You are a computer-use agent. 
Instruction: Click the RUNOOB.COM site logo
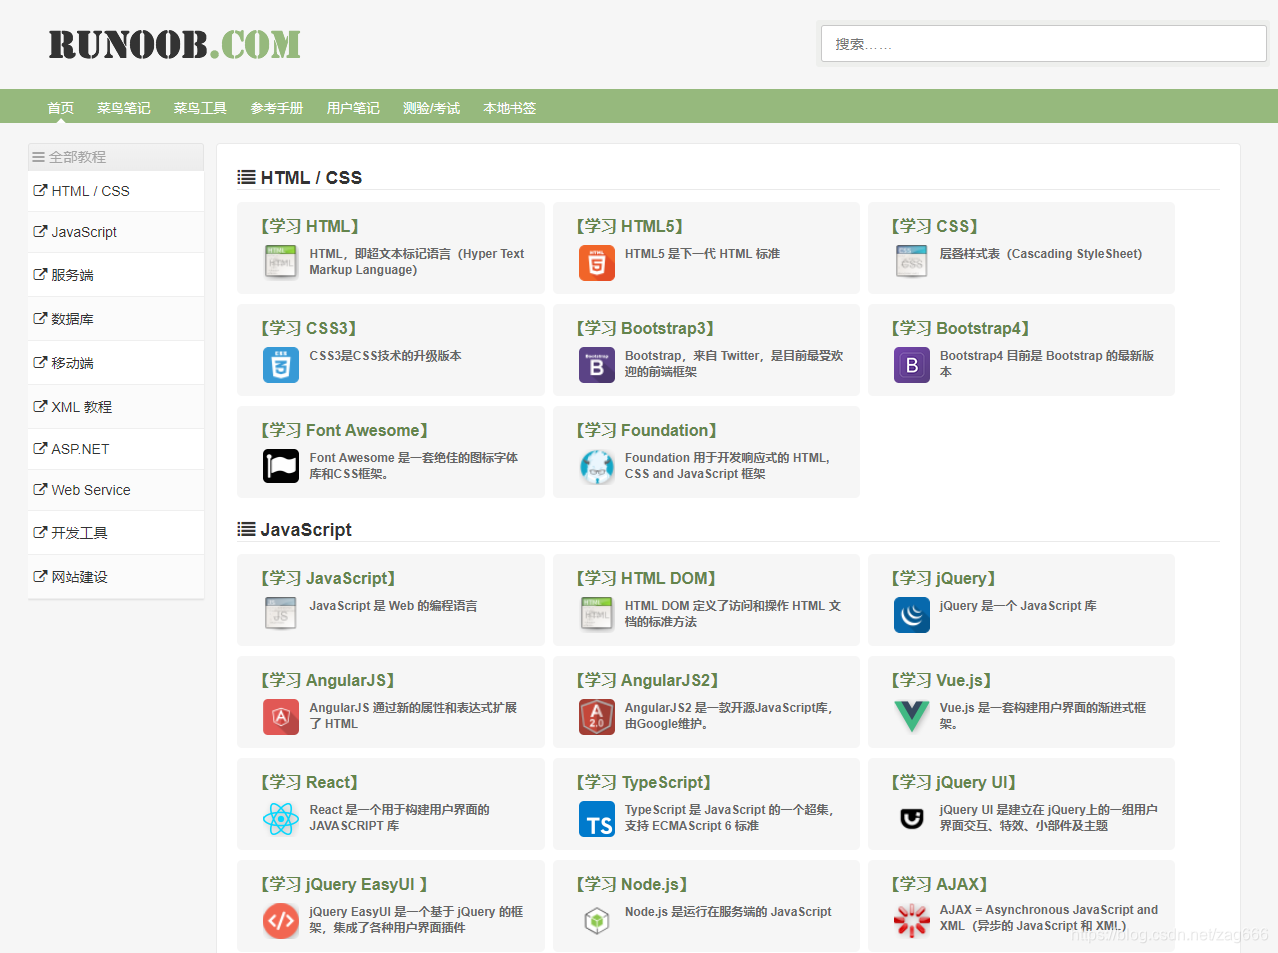pos(174,45)
